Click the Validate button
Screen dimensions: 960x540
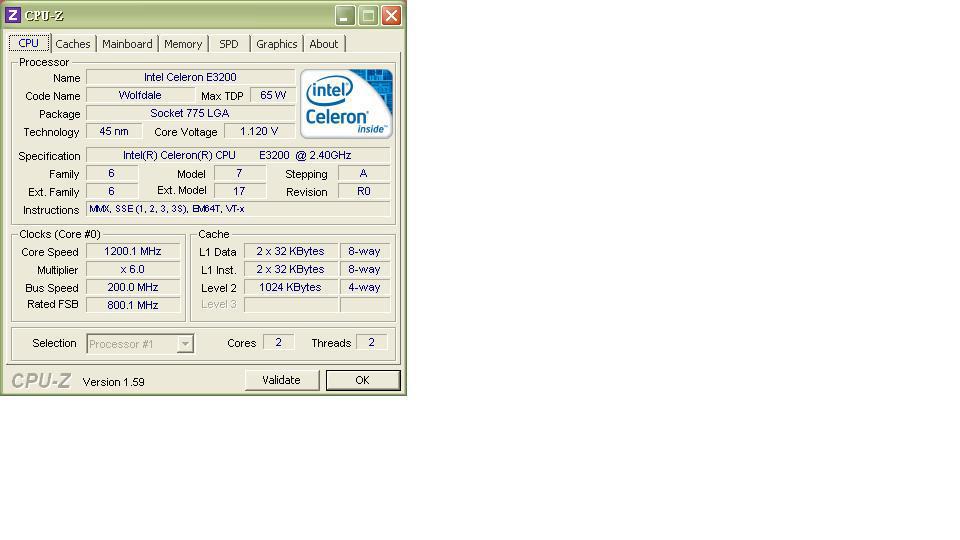click(x=282, y=380)
